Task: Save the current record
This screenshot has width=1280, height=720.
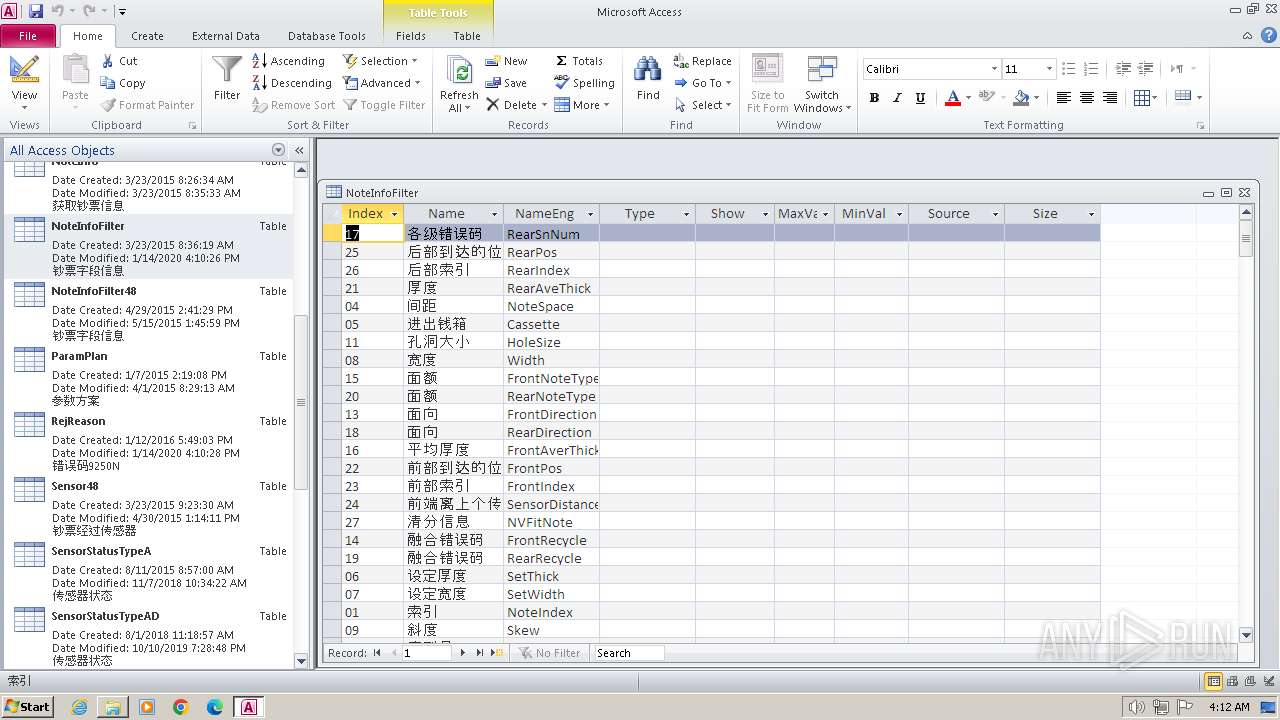Action: click(x=507, y=83)
